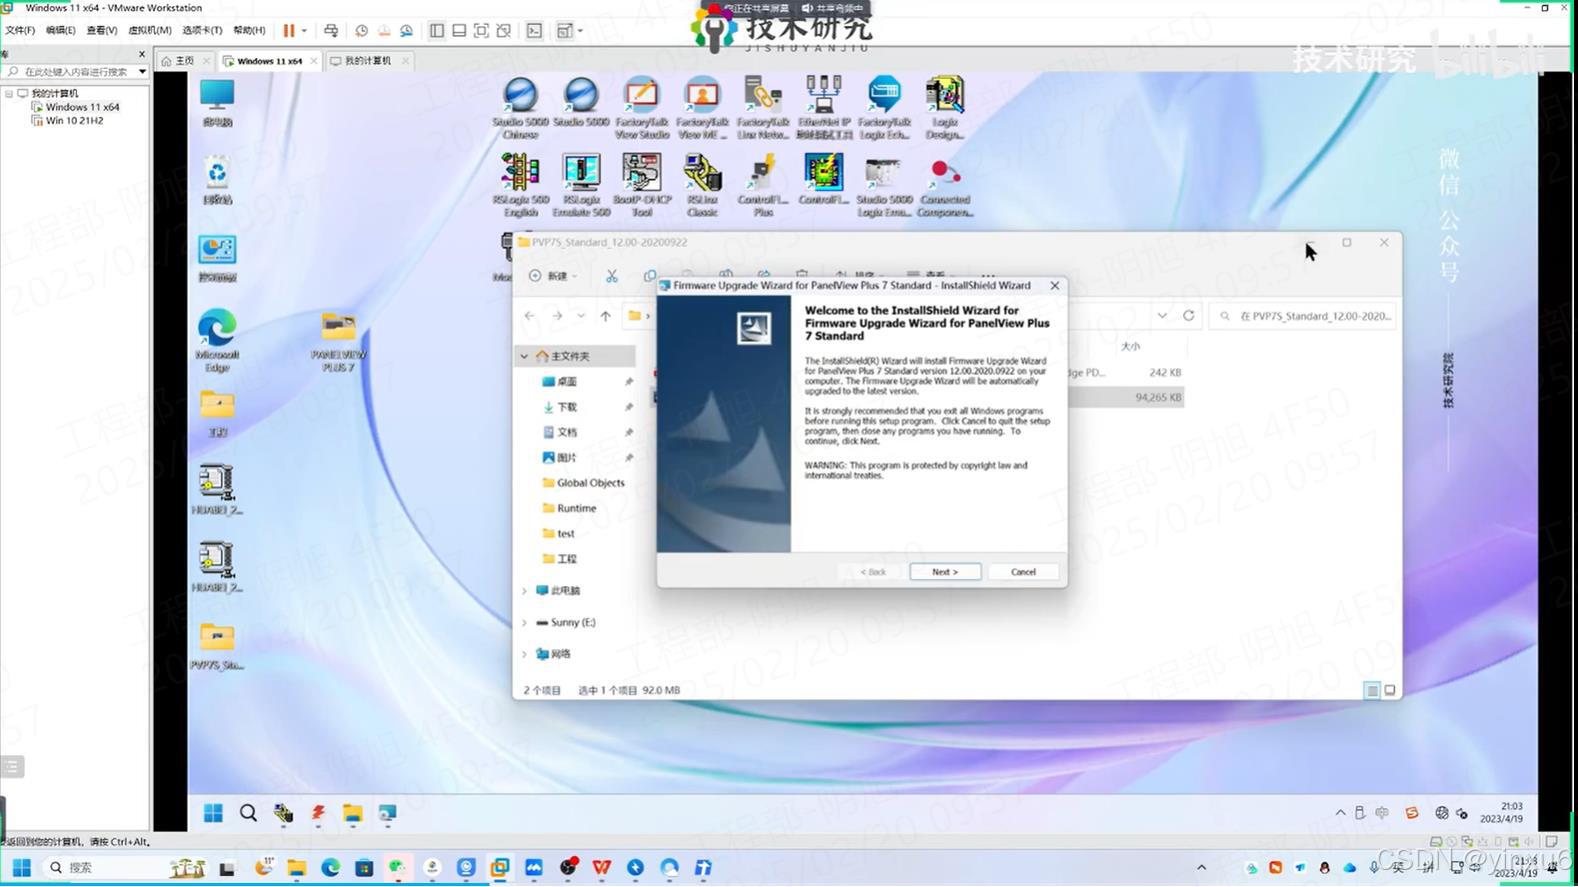Open the 帮助(H) menu in VMware
This screenshot has width=1578, height=887.
point(249,30)
